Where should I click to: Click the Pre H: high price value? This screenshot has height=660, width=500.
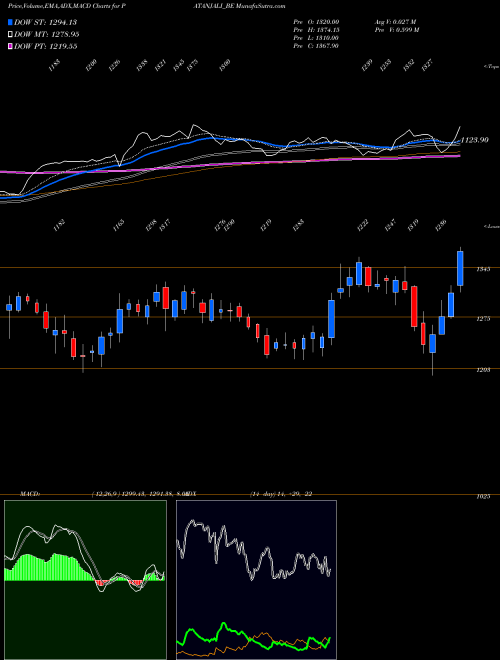316,30
